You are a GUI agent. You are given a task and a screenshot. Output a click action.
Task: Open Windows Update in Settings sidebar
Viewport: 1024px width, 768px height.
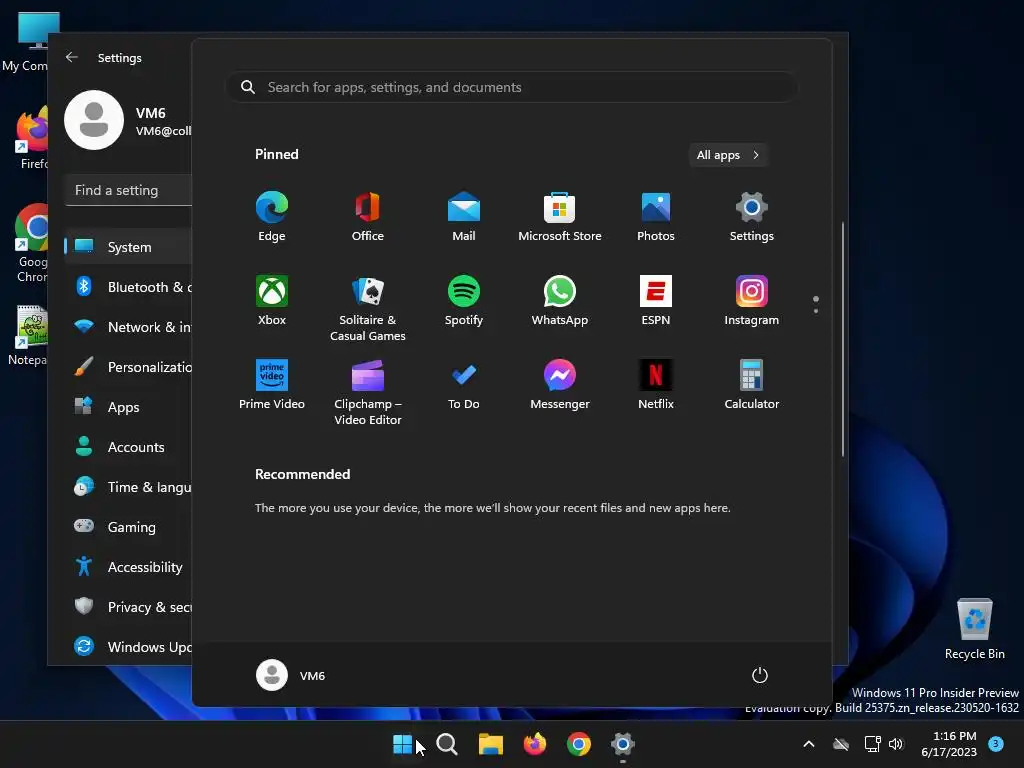[x=128, y=647]
